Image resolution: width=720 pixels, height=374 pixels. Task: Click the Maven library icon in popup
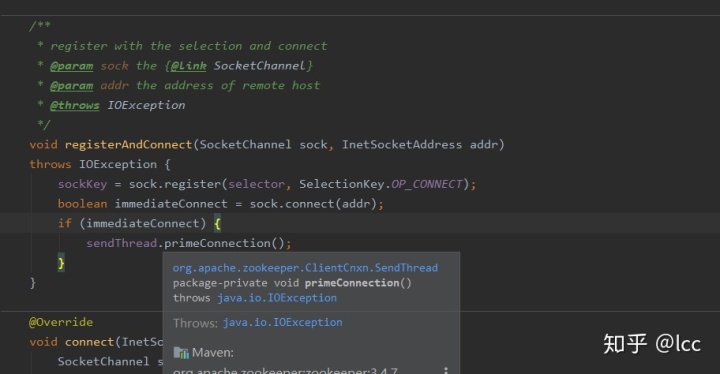pyautogui.click(x=181, y=353)
